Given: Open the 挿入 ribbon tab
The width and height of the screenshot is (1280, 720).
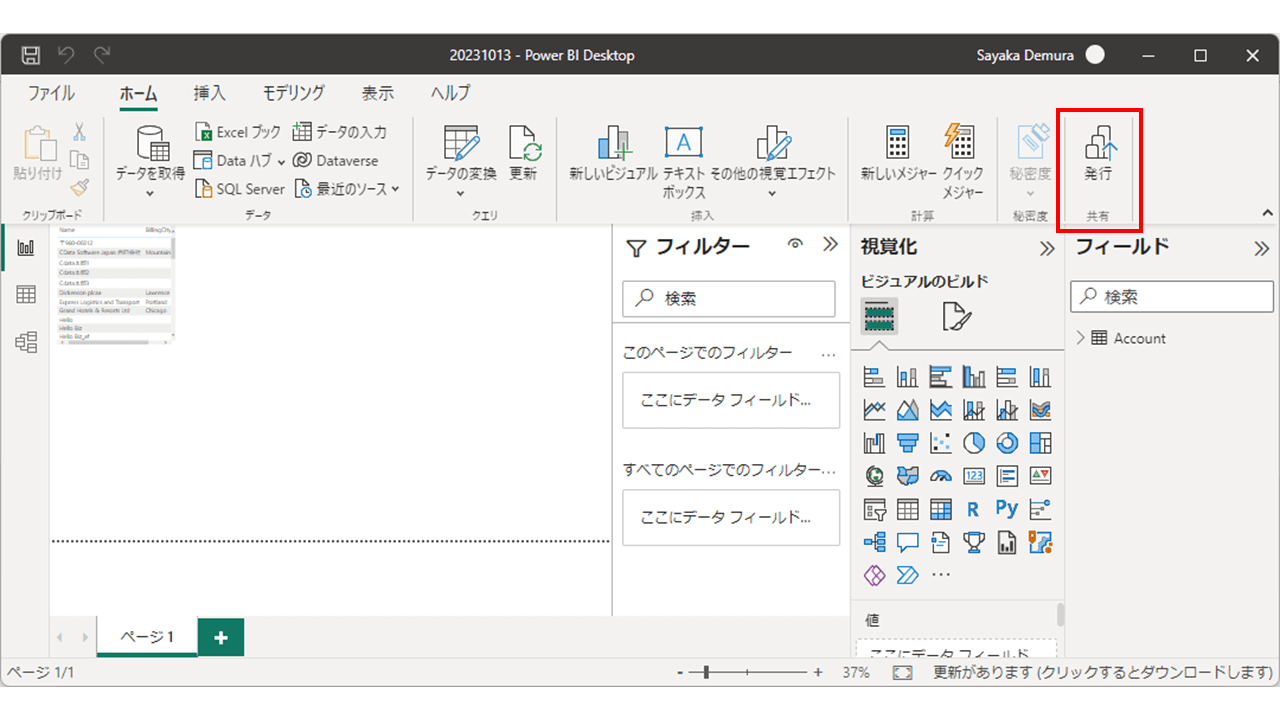Looking at the screenshot, I should tap(209, 93).
